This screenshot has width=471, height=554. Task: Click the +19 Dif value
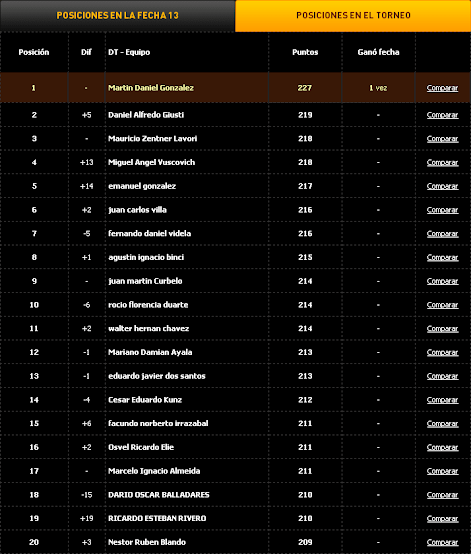pyautogui.click(x=87, y=518)
